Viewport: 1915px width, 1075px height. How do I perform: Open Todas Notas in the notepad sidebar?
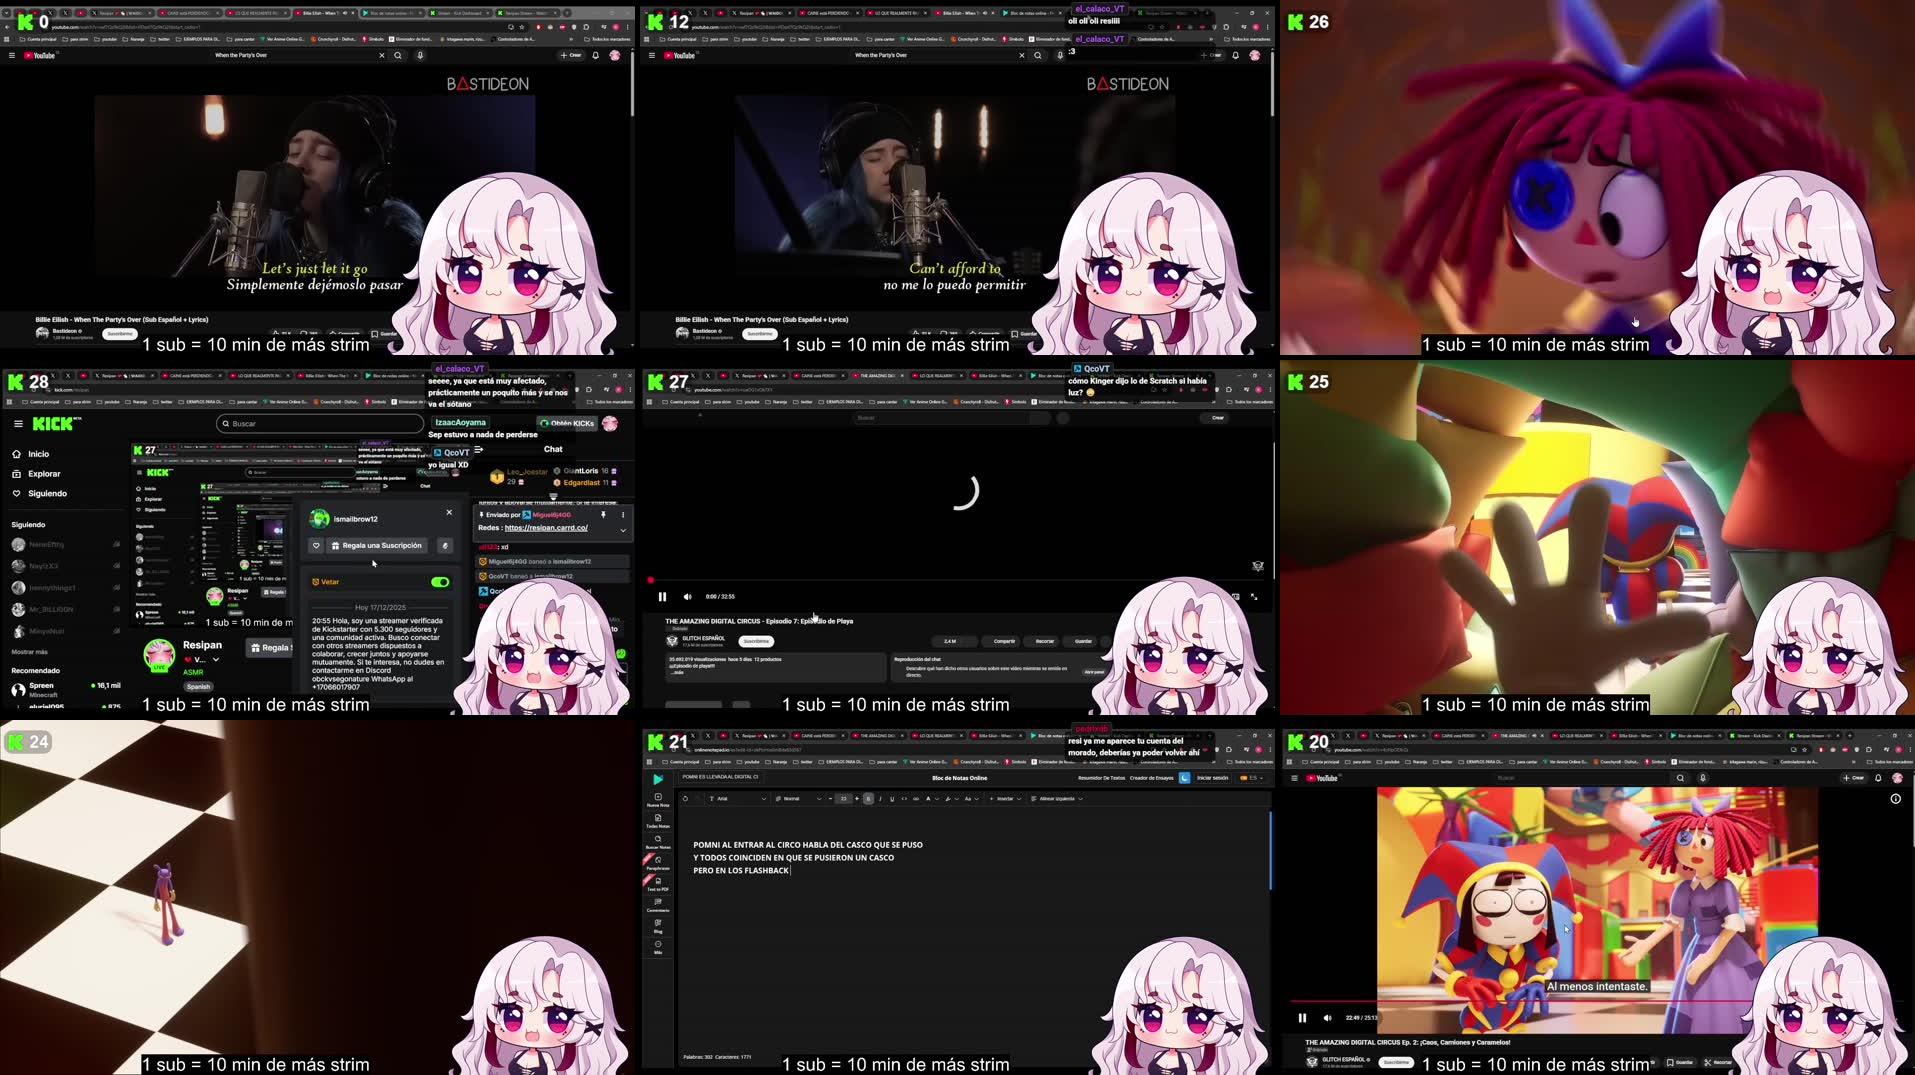(658, 822)
